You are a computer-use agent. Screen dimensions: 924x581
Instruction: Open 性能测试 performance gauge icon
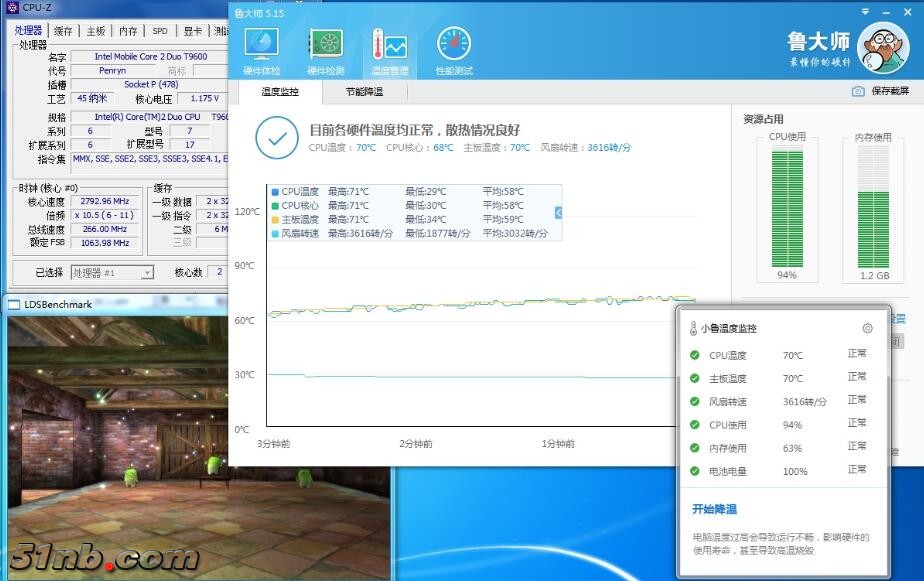[453, 50]
